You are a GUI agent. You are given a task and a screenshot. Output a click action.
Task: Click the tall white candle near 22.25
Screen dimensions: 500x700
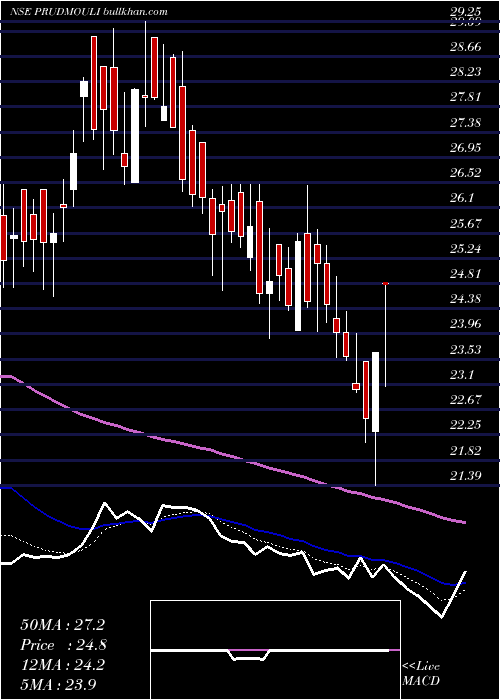coord(375,392)
